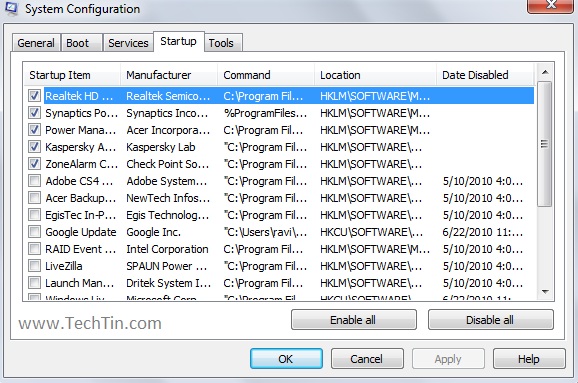
Task: Select the 'RAID Event ...' item name
Action: pos(80,249)
